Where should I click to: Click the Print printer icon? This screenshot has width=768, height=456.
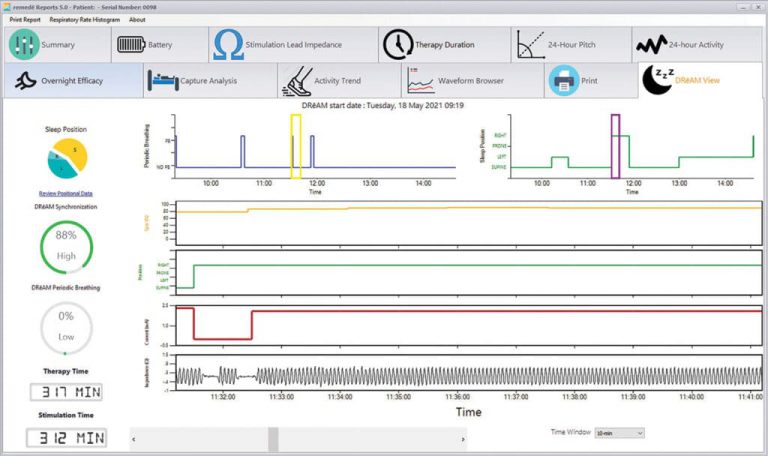(x=564, y=81)
